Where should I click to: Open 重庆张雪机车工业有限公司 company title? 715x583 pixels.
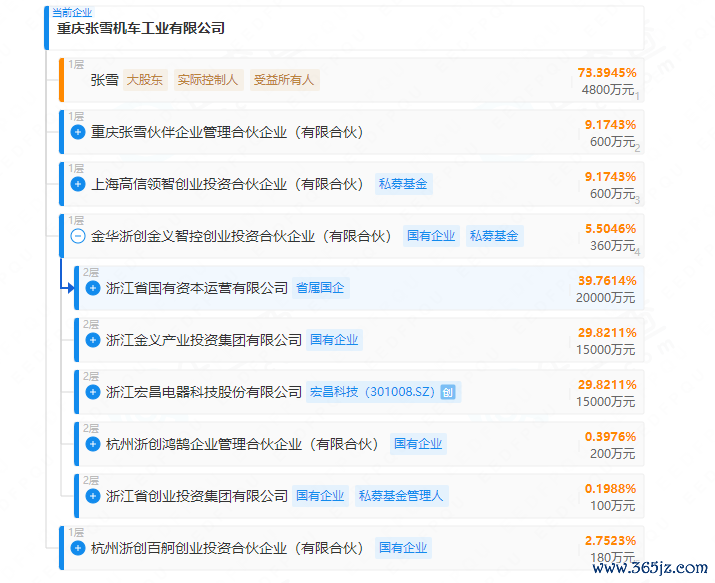tap(141, 29)
